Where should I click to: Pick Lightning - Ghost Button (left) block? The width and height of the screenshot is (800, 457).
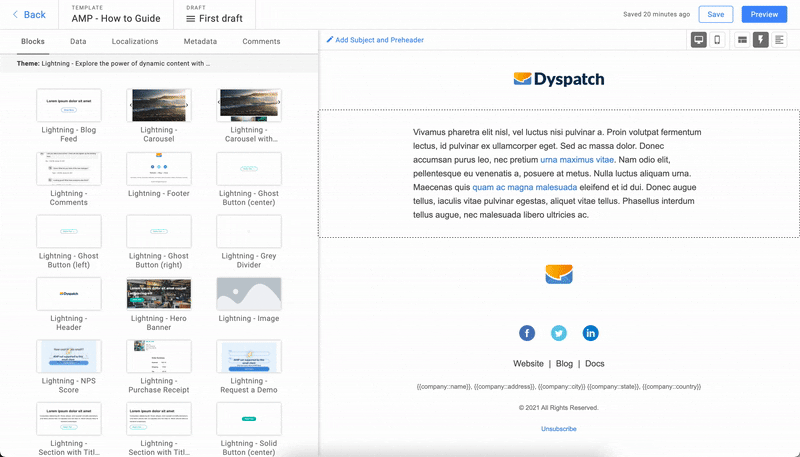[69, 242]
